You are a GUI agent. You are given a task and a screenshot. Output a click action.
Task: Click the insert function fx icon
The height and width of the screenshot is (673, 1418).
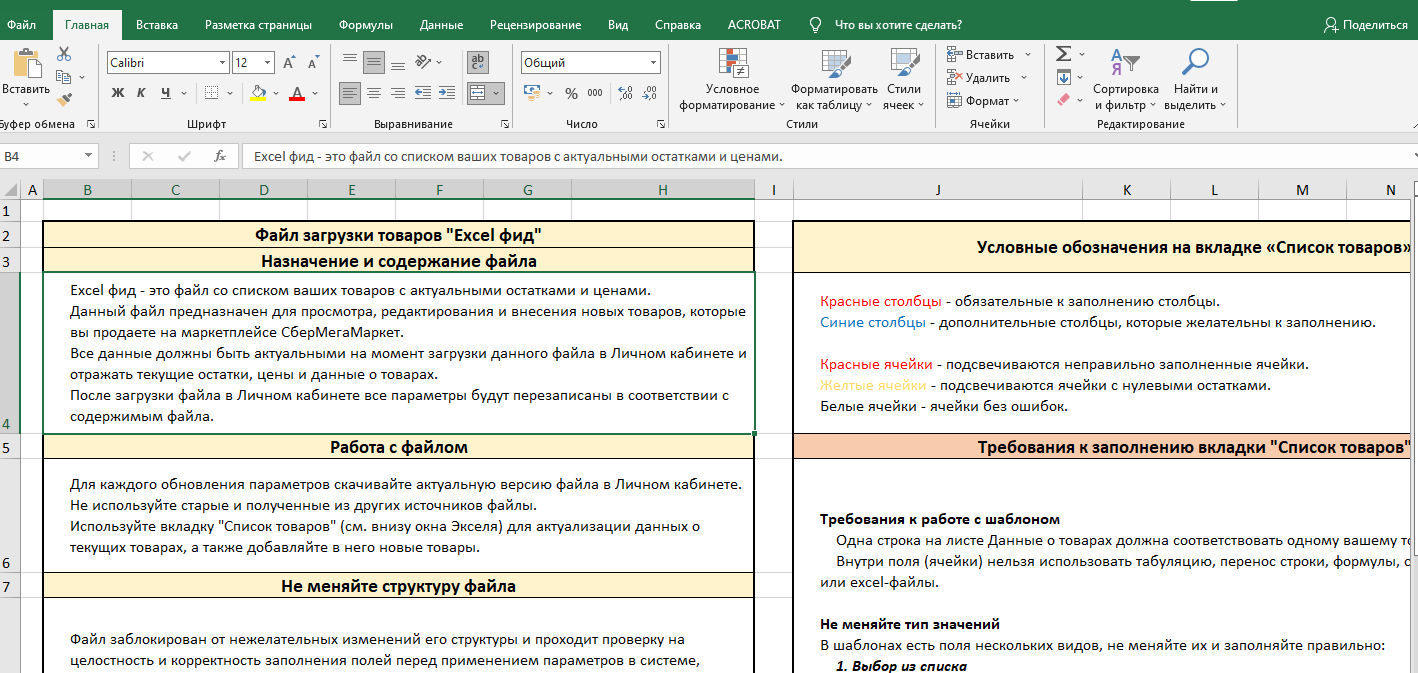click(220, 156)
